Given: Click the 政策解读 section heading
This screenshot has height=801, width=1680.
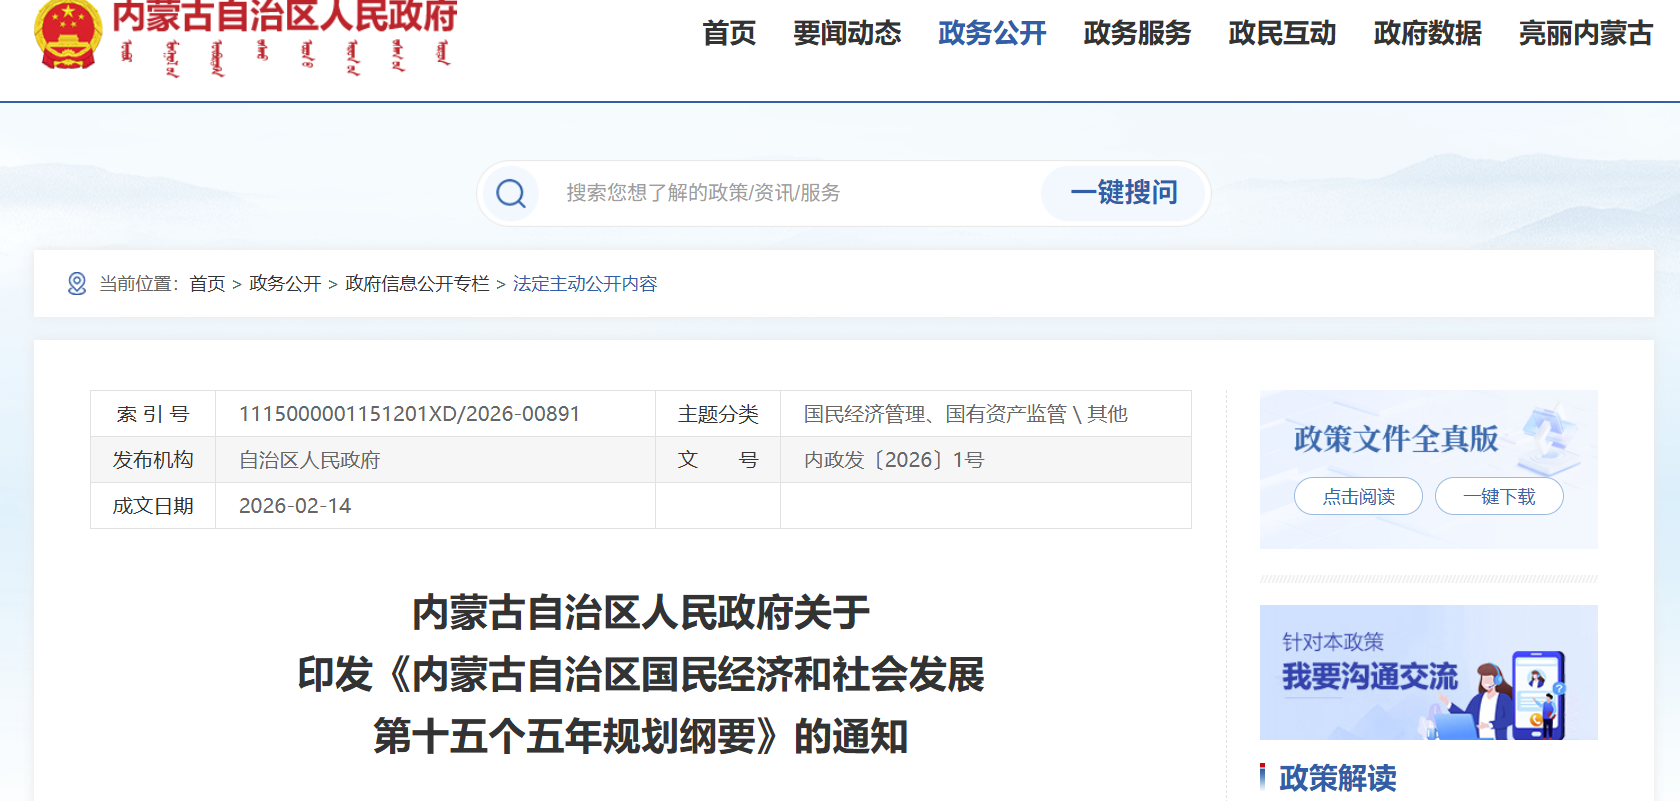Looking at the screenshot, I should pyautogui.click(x=1337, y=778).
